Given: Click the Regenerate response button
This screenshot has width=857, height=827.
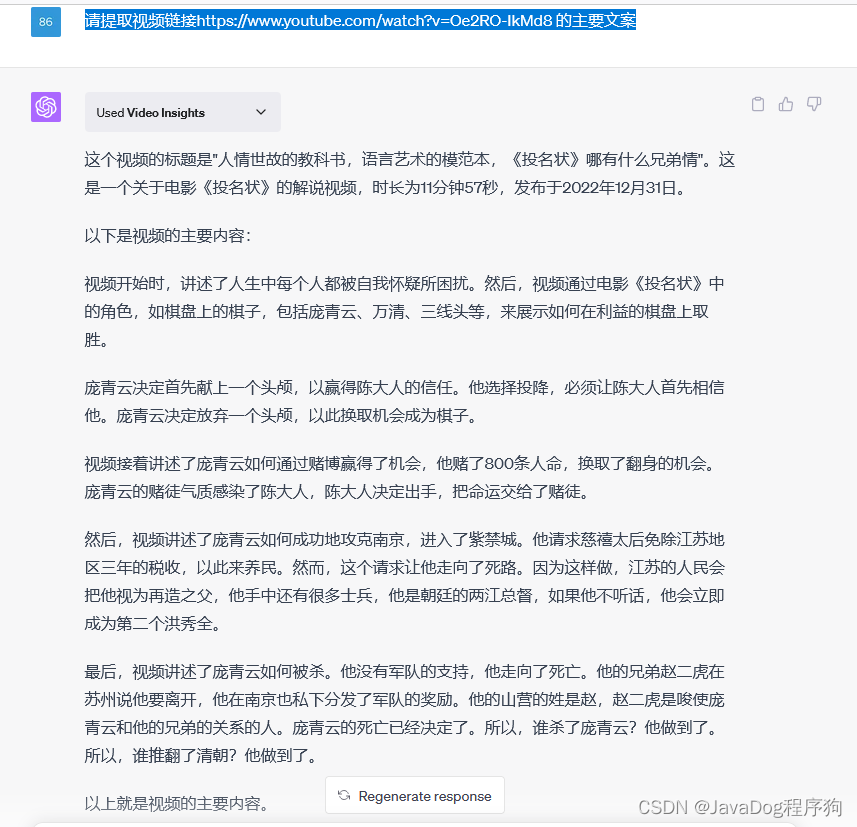Looking at the screenshot, I should pyautogui.click(x=415, y=795).
